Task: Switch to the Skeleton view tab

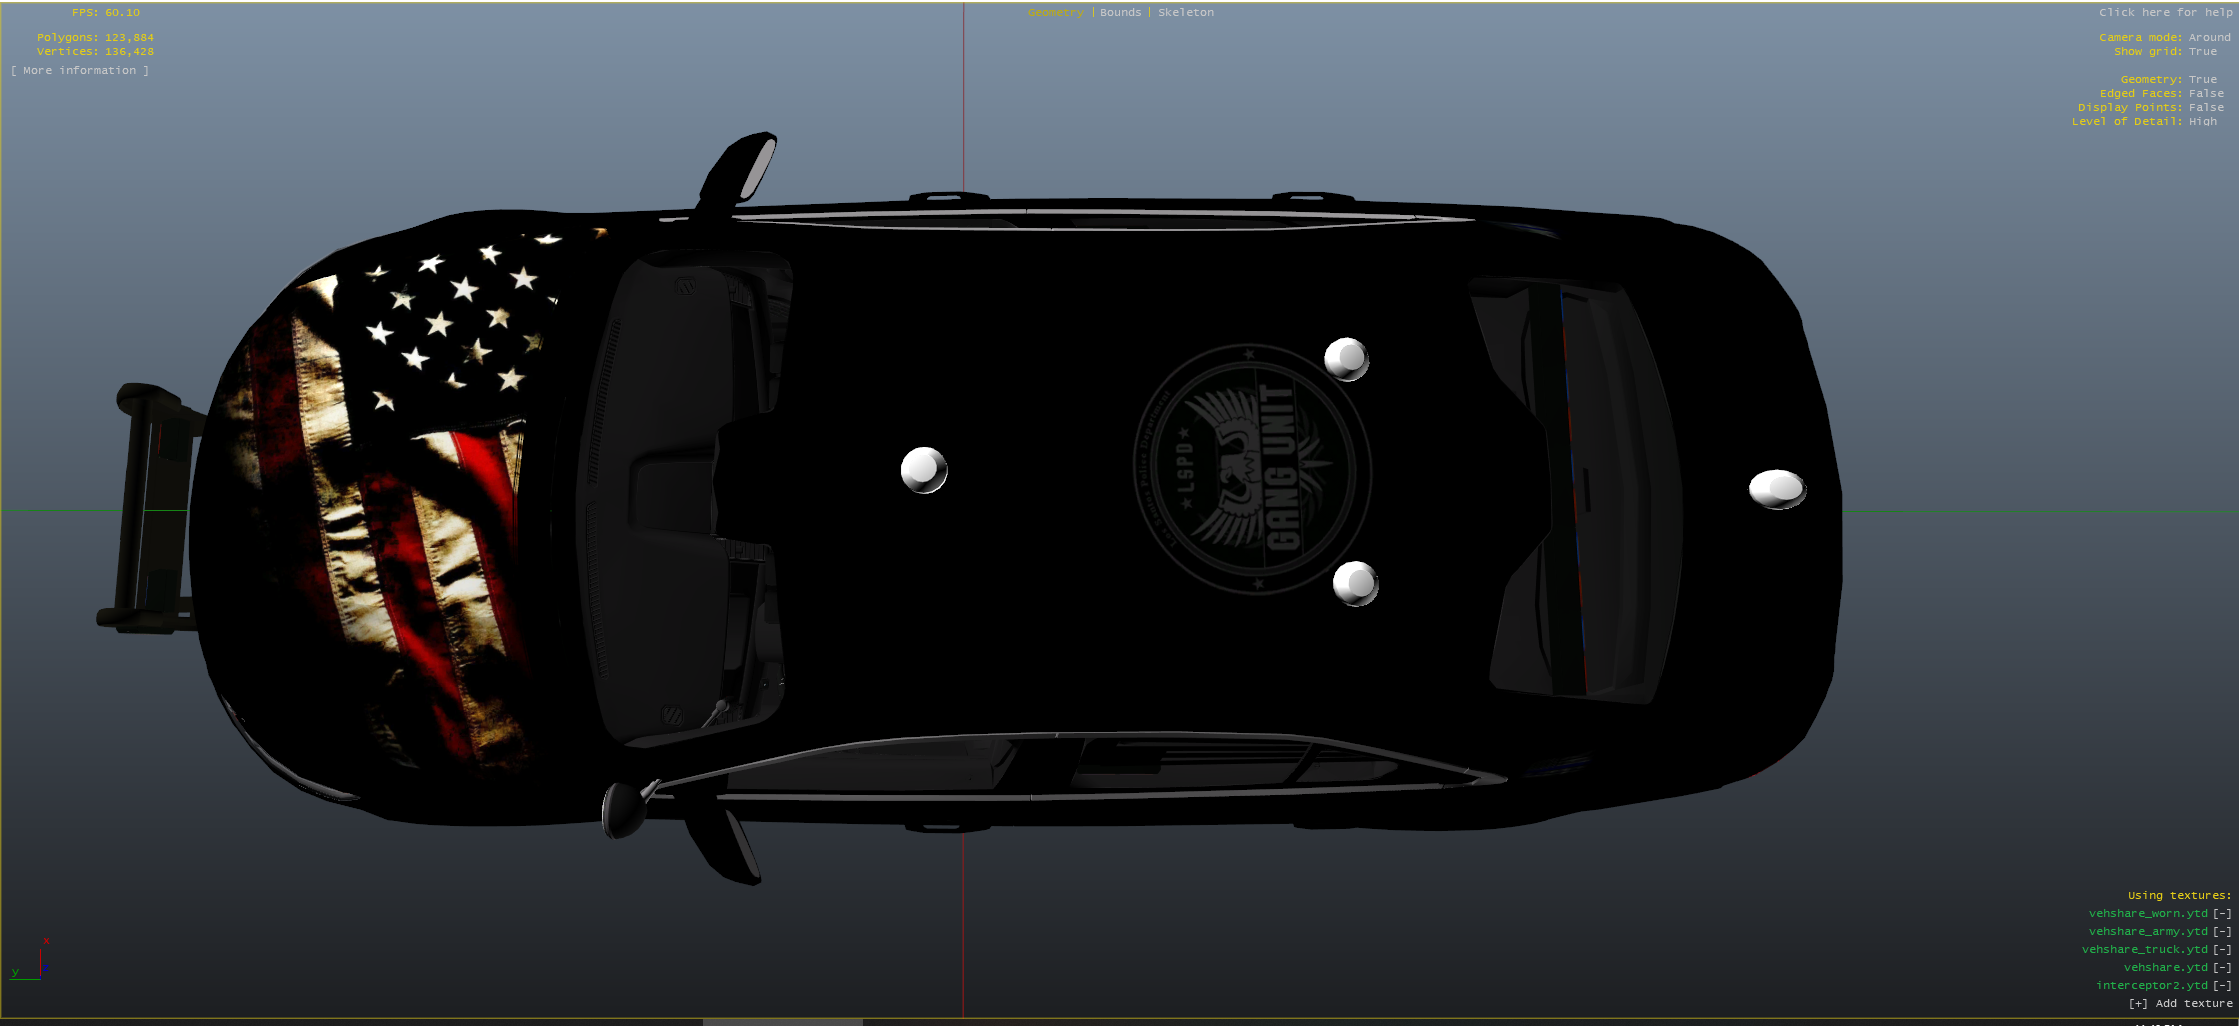Action: click(x=1185, y=13)
